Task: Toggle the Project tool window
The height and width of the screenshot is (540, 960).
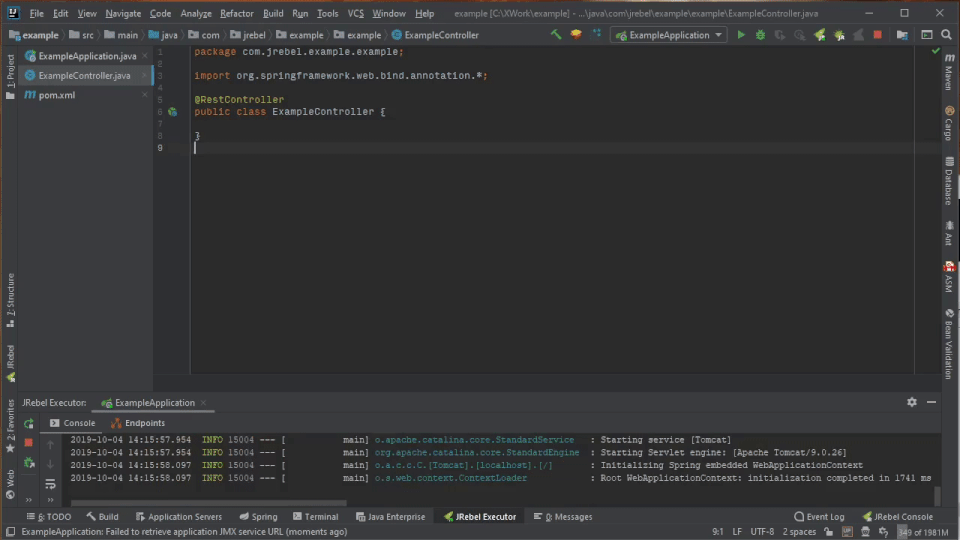Action: [10, 77]
